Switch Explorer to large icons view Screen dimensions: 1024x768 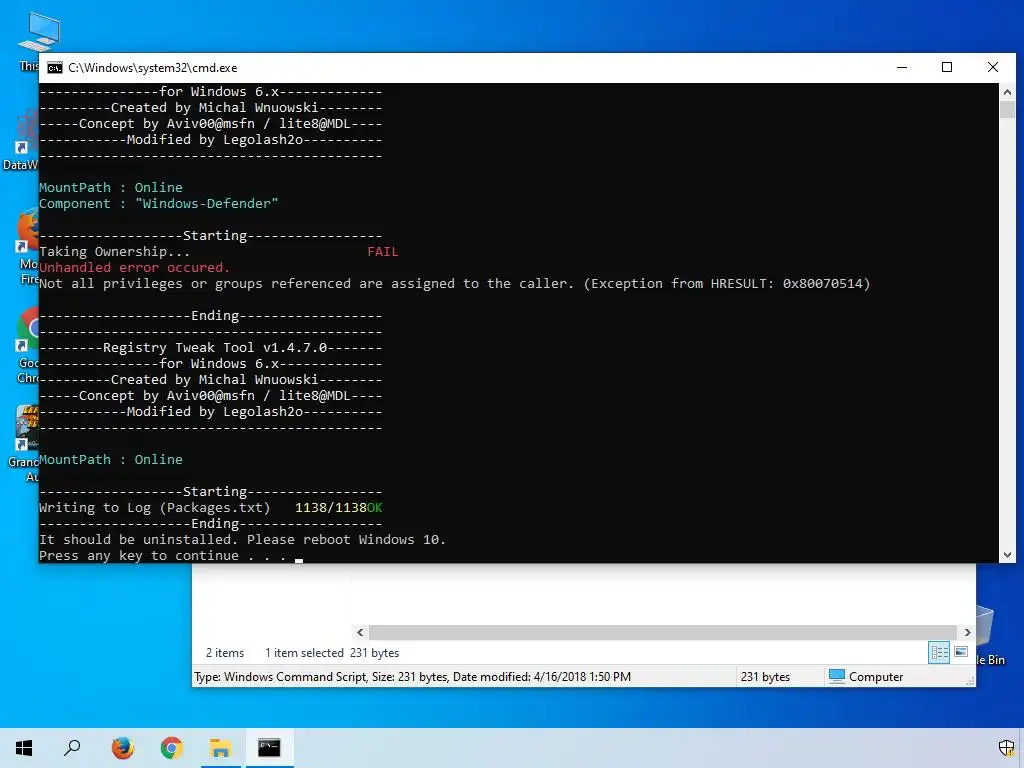(x=961, y=652)
